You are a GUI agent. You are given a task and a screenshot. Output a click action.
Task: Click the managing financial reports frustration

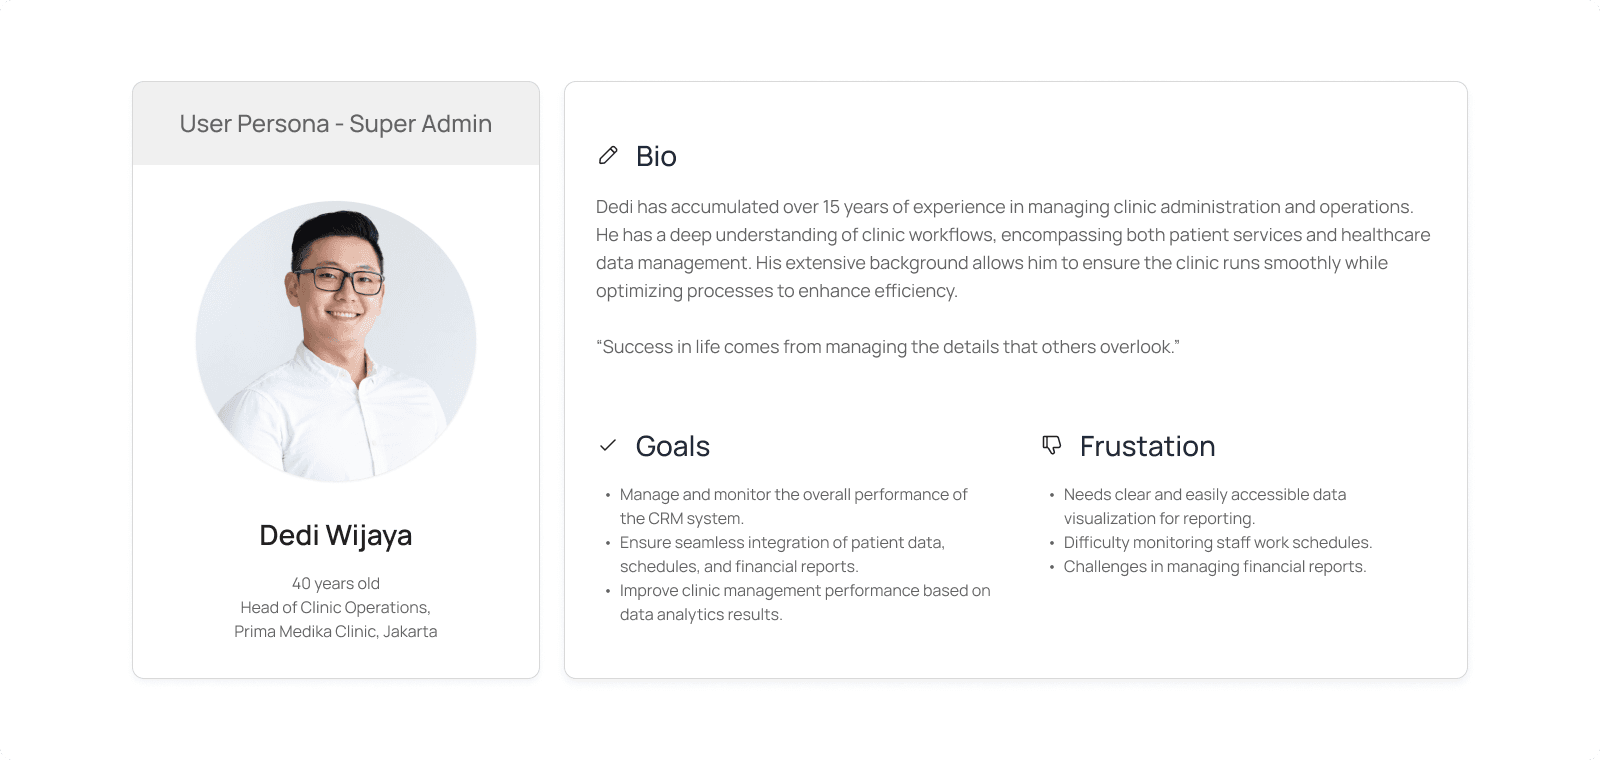pyautogui.click(x=1215, y=566)
